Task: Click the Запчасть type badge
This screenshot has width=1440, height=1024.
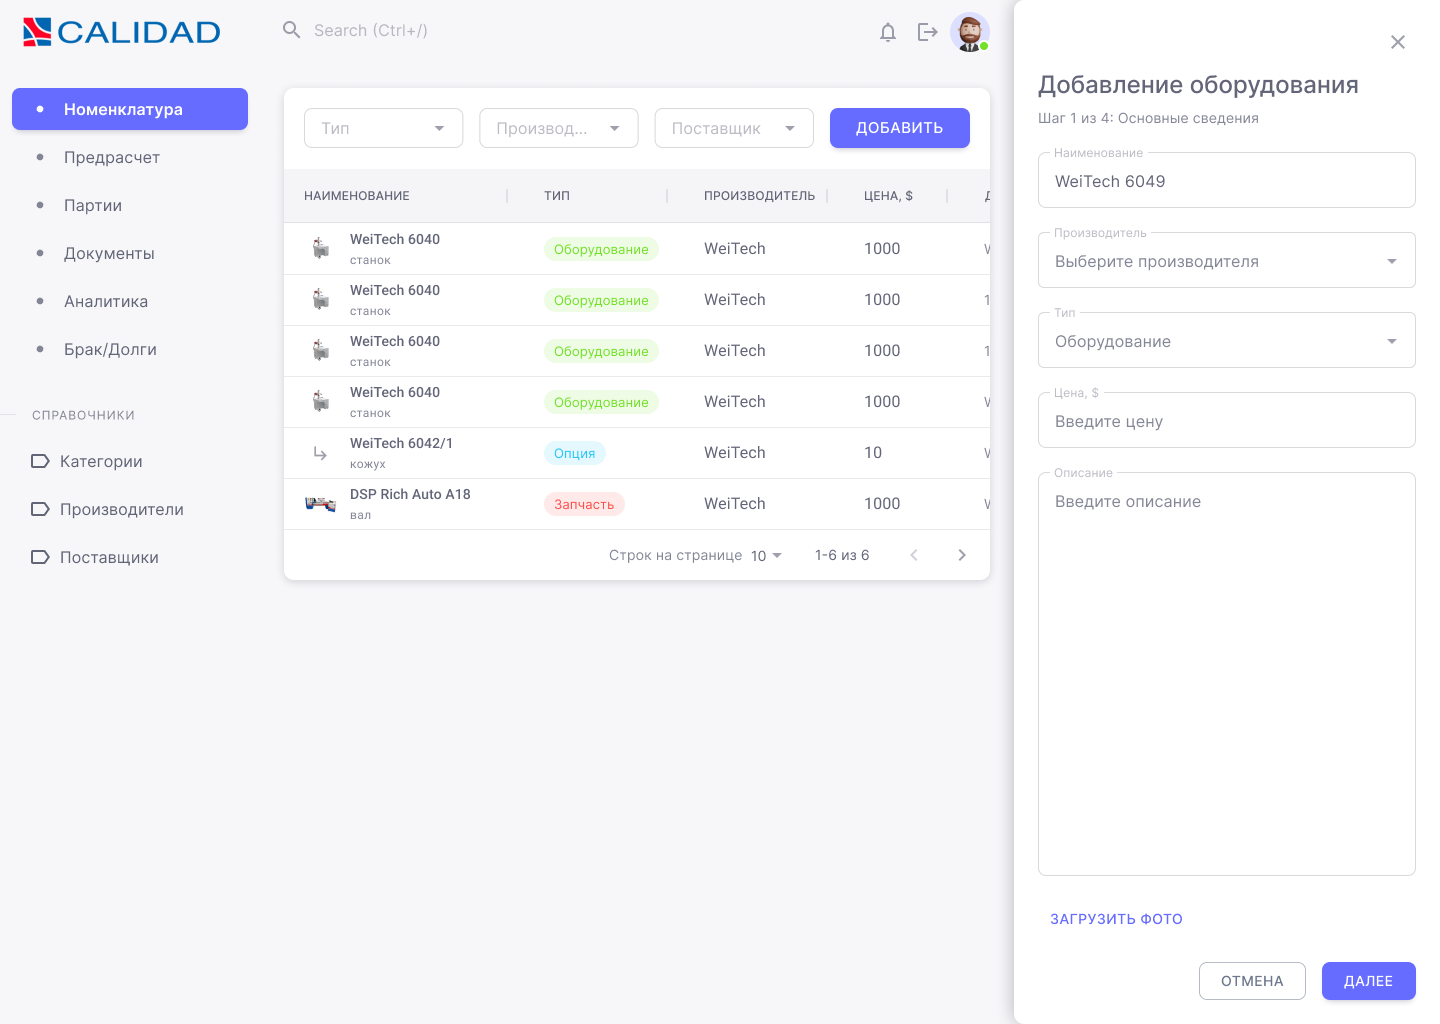Action: tap(584, 504)
